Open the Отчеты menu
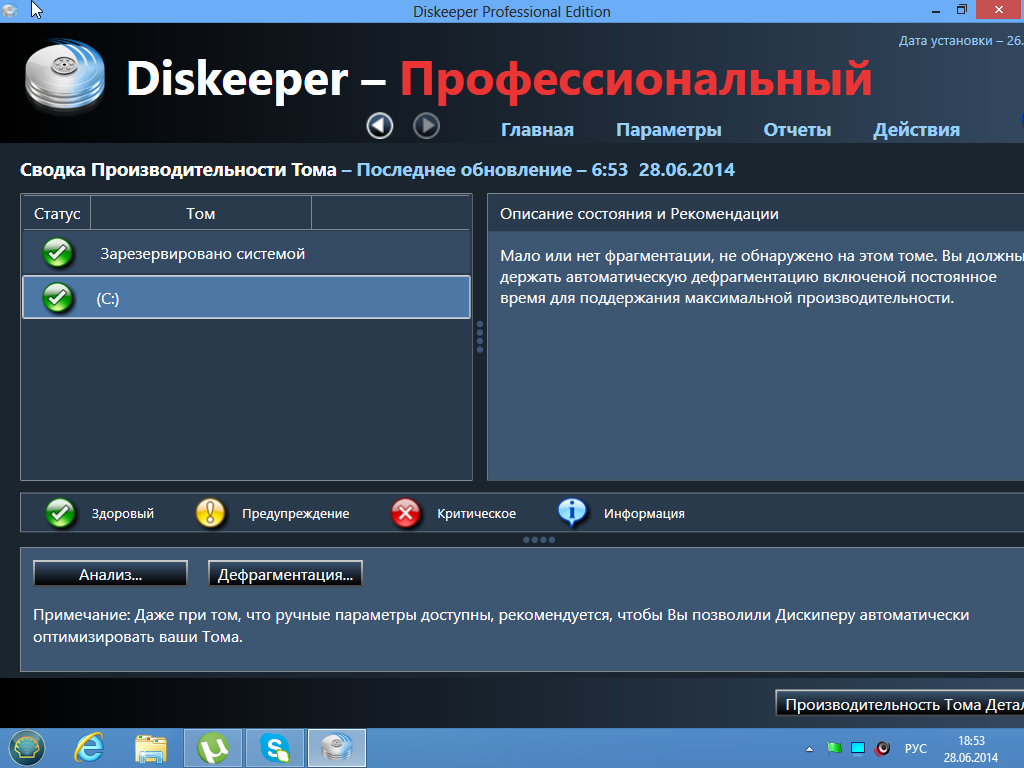 (x=797, y=130)
